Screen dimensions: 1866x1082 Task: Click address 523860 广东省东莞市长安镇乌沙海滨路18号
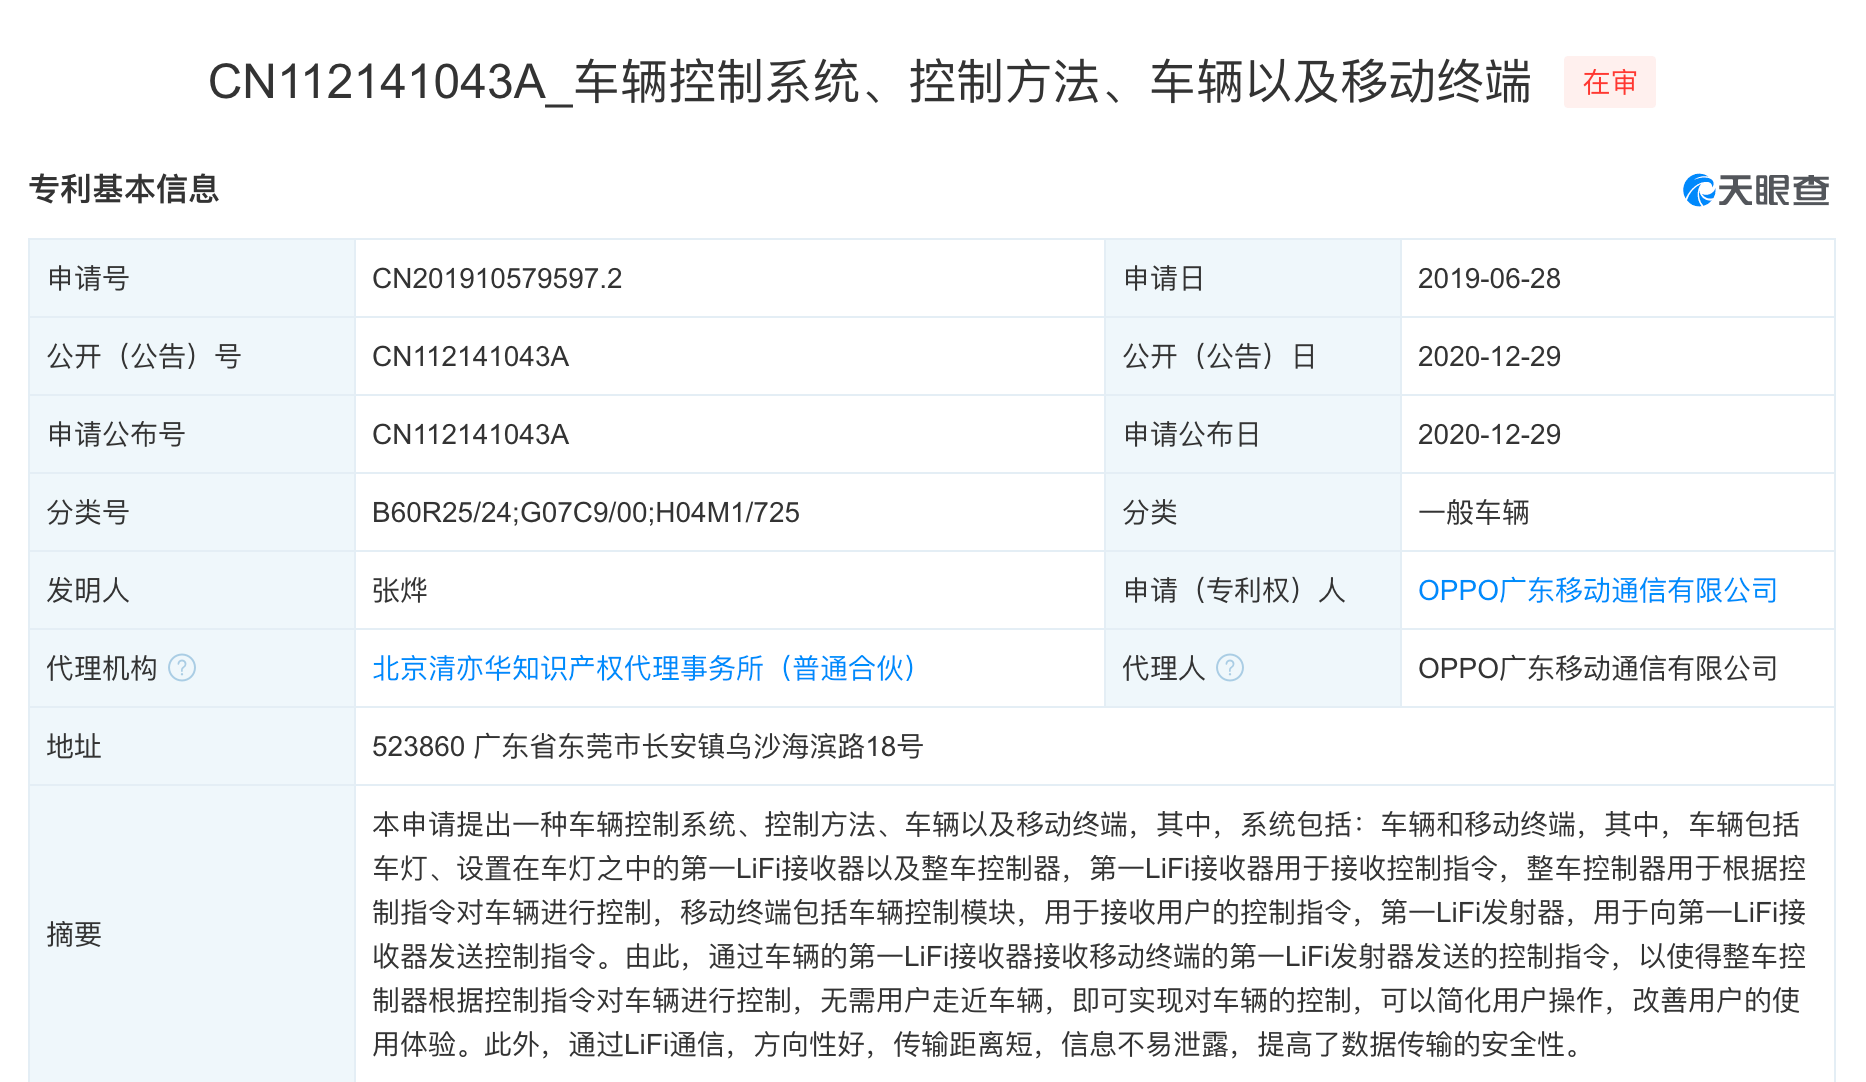[648, 746]
